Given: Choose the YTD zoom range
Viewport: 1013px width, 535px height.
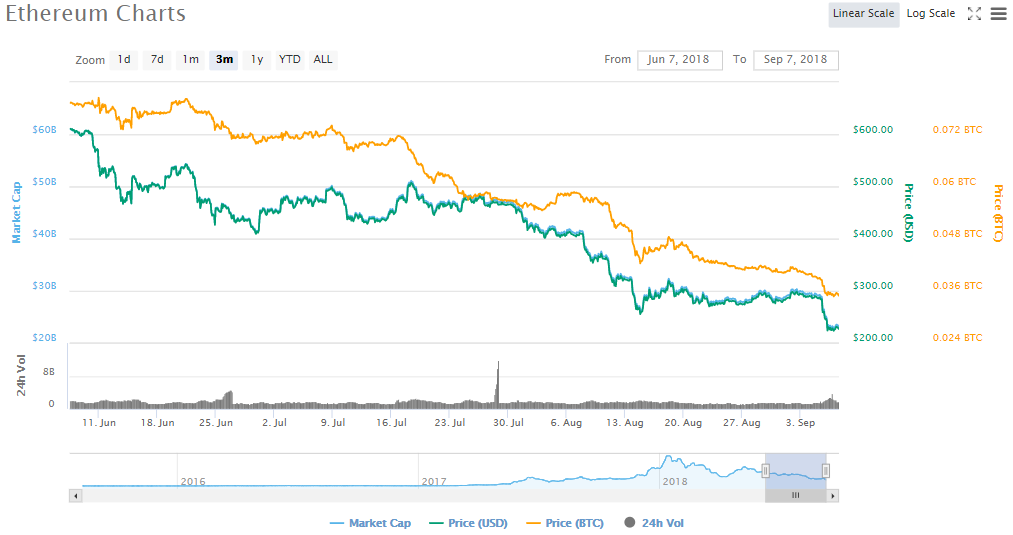Looking at the screenshot, I should pos(290,59).
